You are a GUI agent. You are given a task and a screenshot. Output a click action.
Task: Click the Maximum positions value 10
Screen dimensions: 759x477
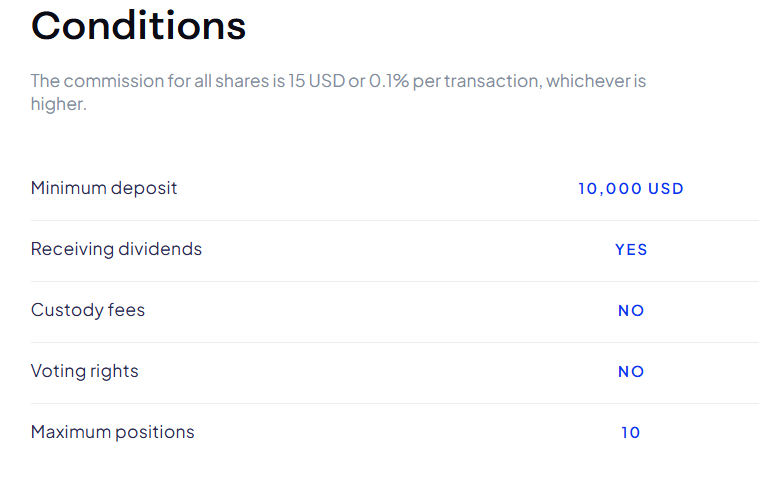pyautogui.click(x=630, y=433)
